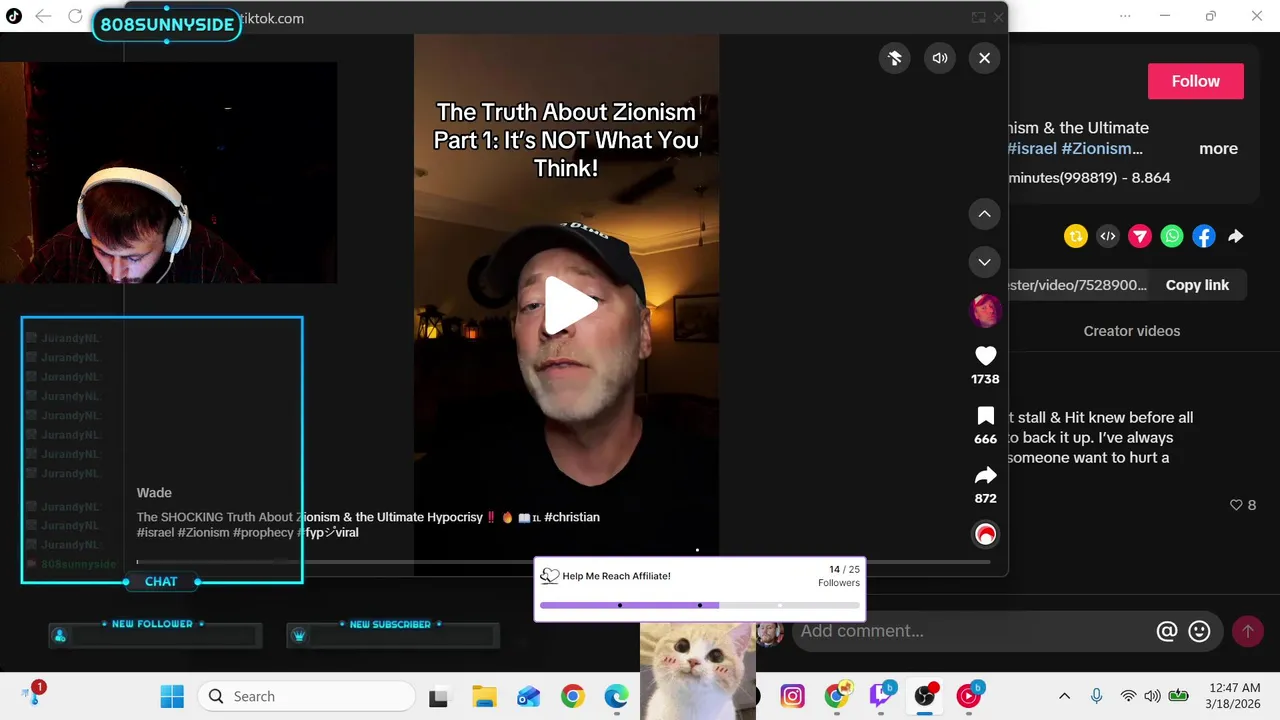Open more share options arrow
The image size is (1280, 720).
(1236, 236)
